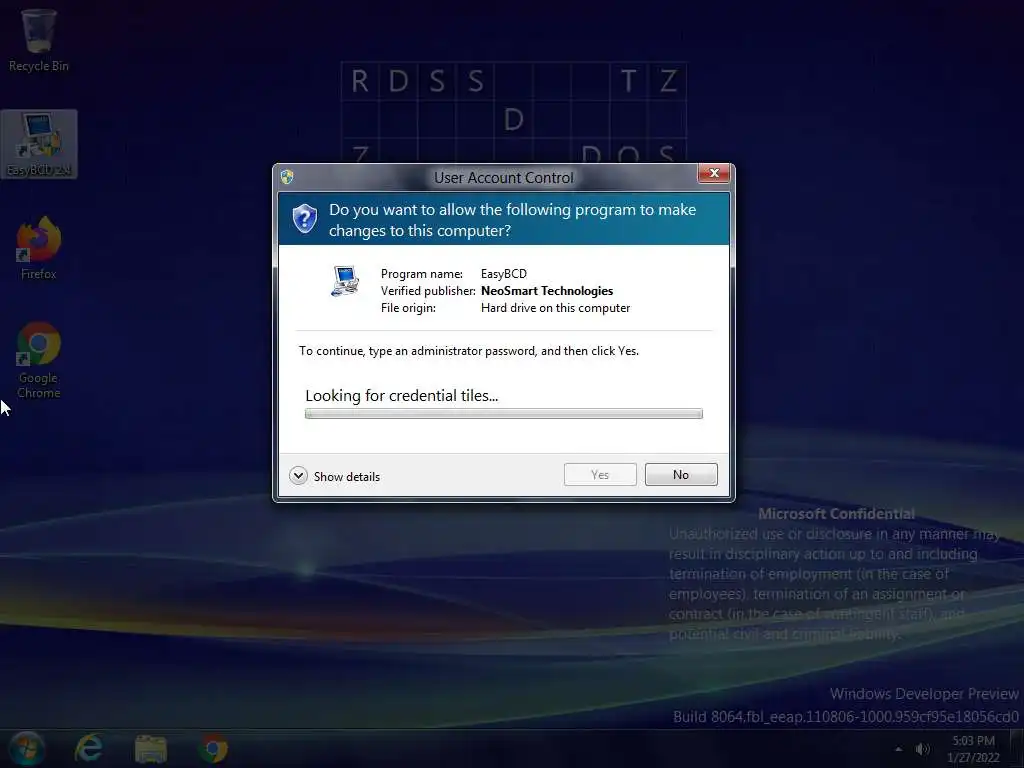Click the shield icon in the dialog title bar
Screen dimensions: 1024x768
point(287,177)
